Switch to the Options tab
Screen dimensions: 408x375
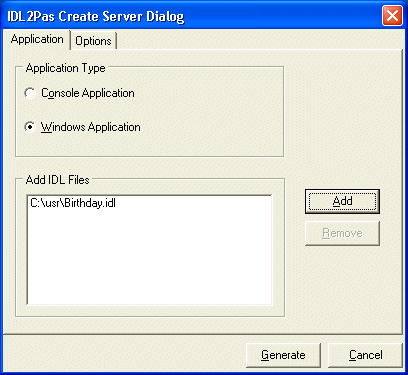click(93, 41)
